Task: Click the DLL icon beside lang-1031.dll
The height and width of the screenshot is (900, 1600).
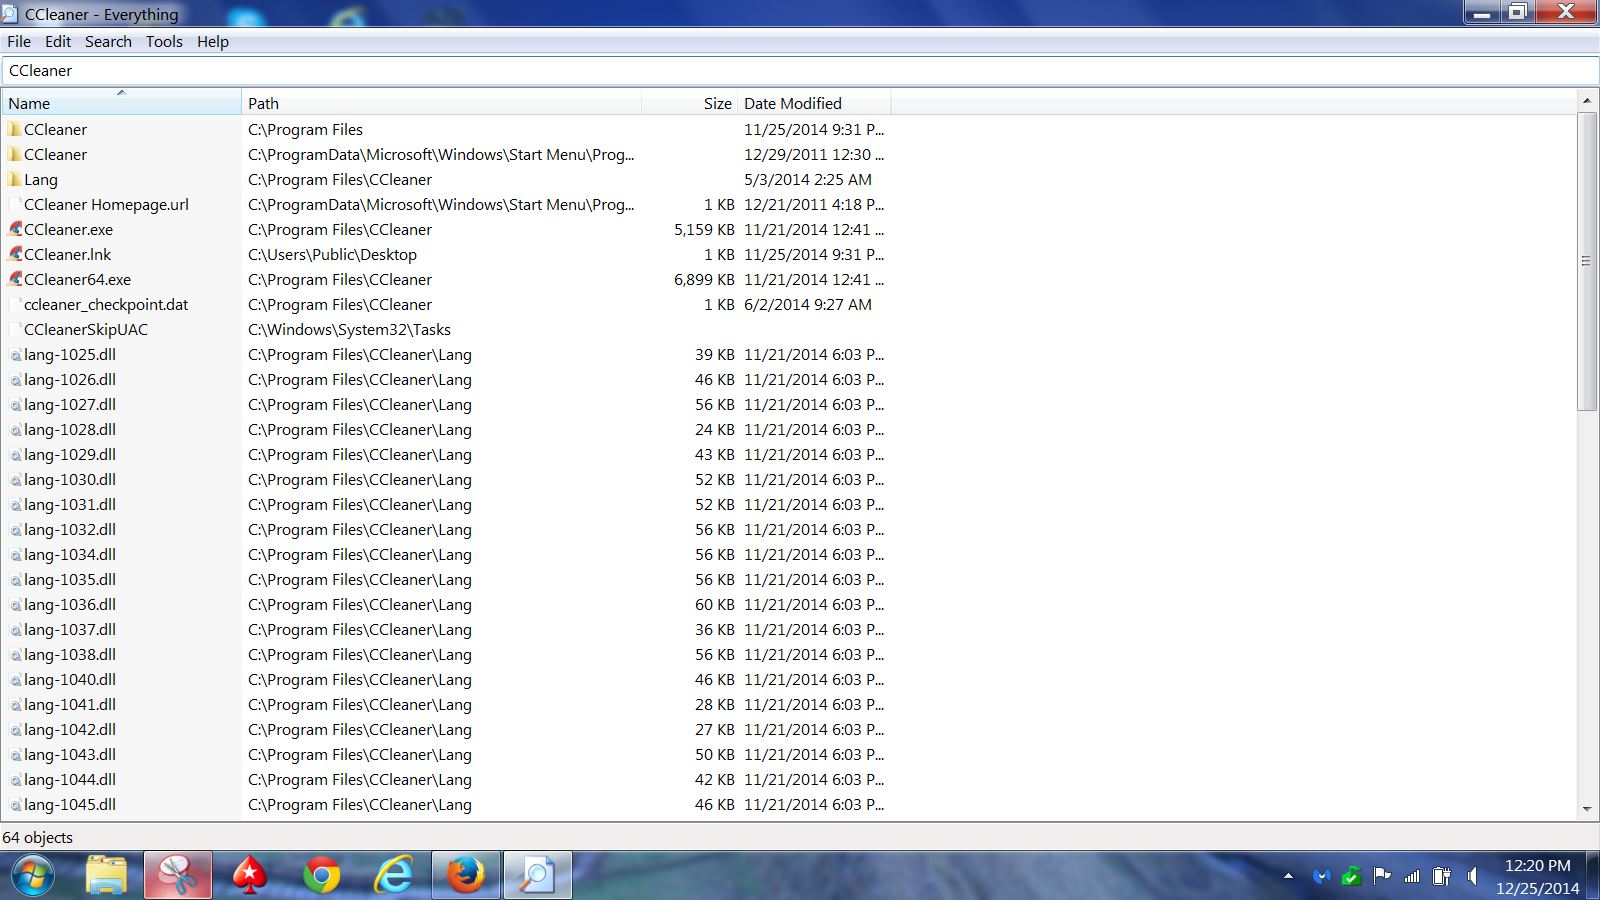Action: pyautogui.click(x=15, y=505)
